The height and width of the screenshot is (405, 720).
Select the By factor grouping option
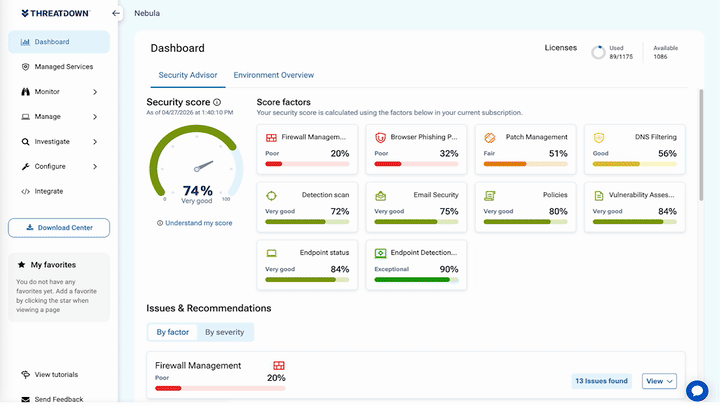point(173,332)
